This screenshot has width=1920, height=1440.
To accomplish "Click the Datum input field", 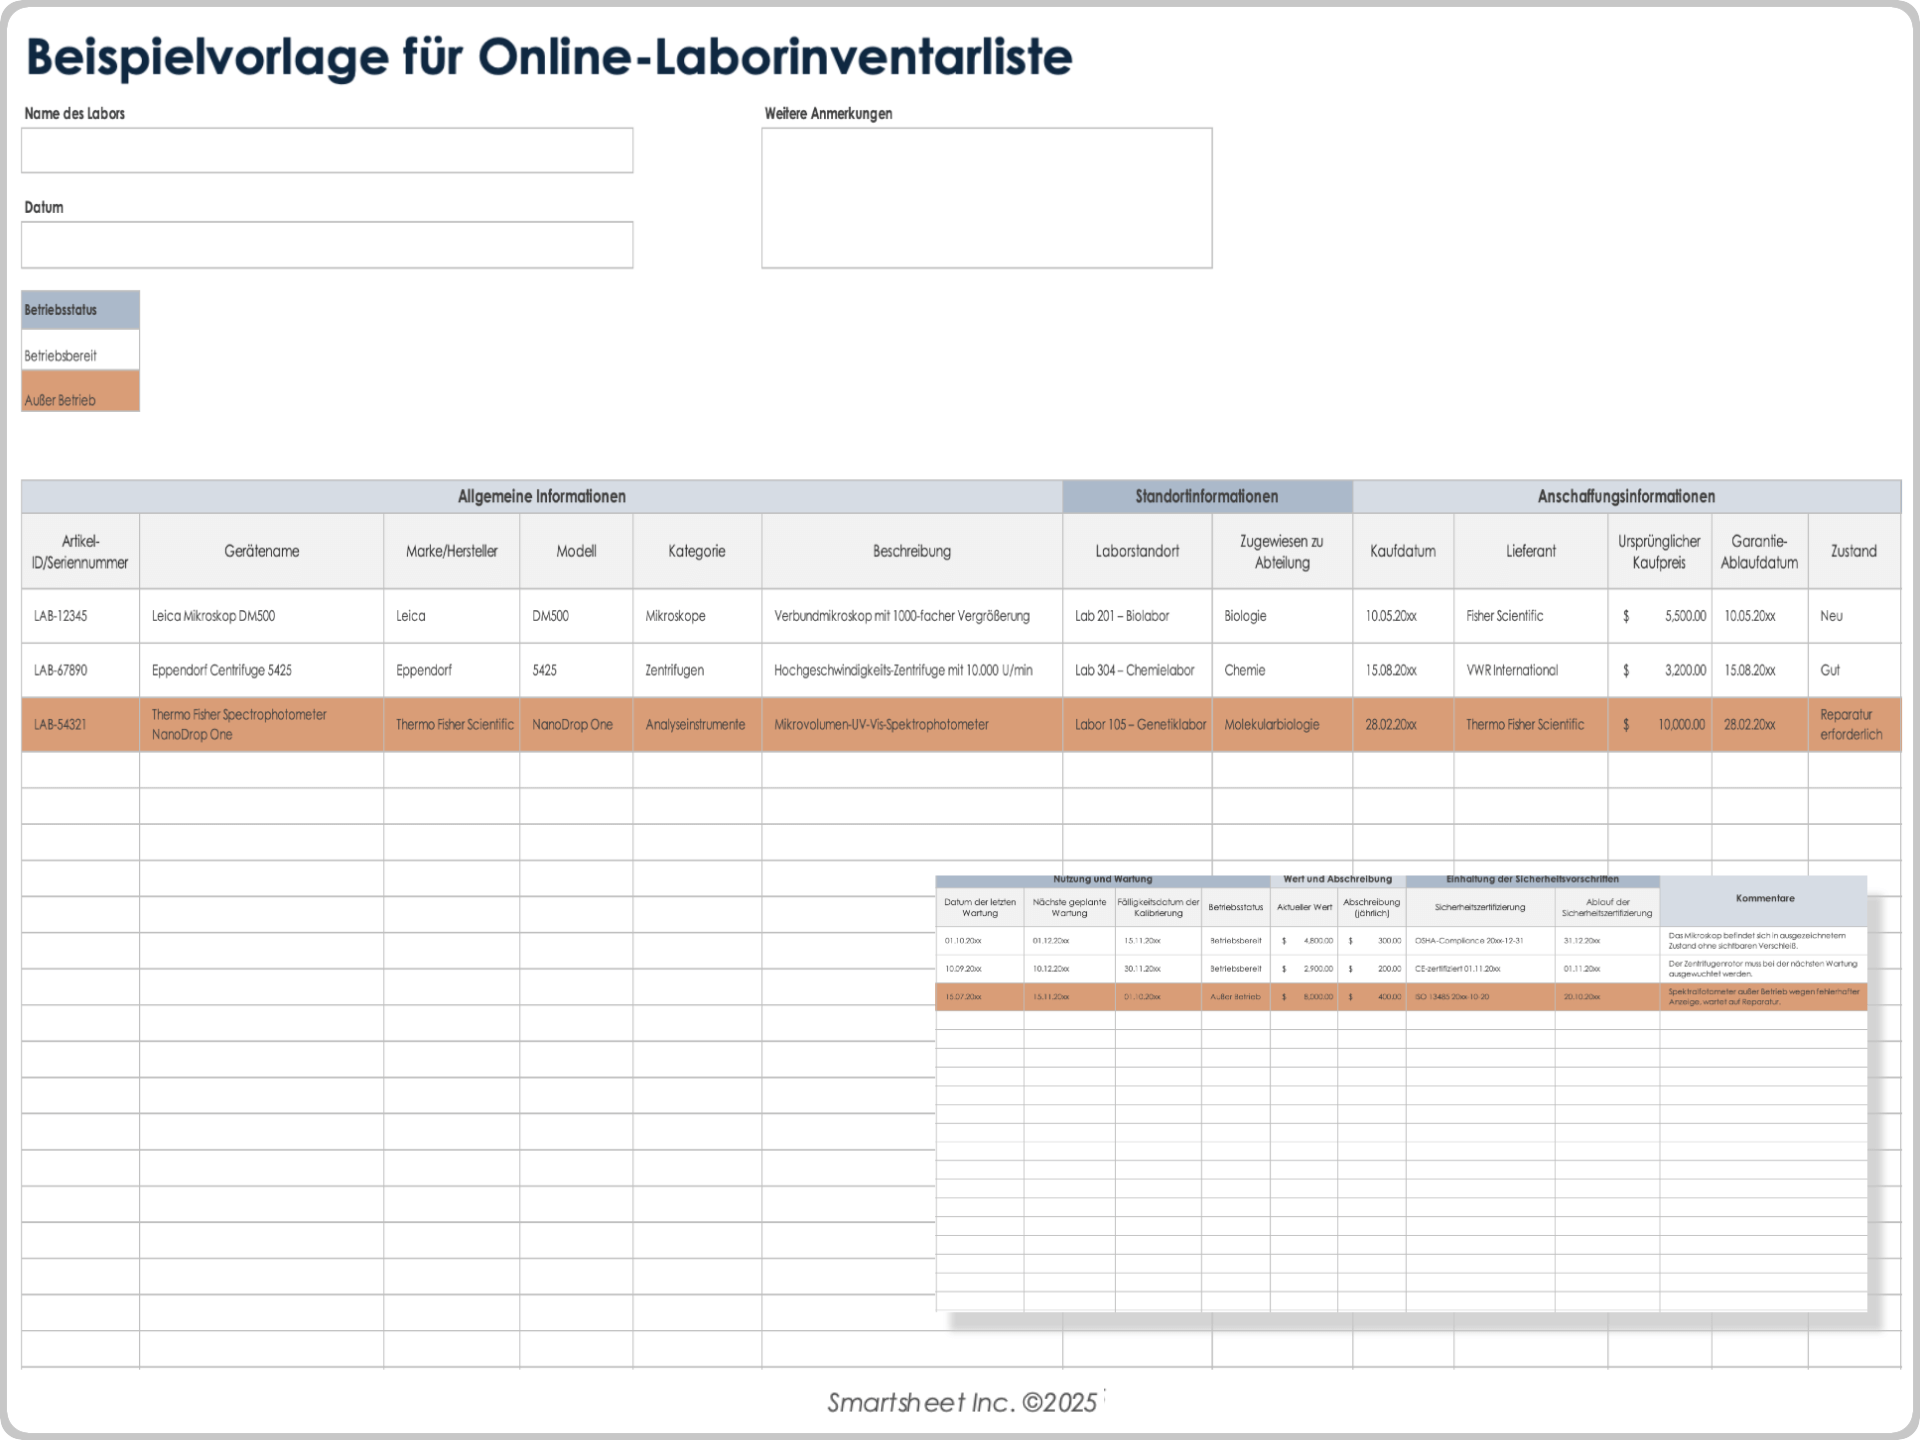I will [x=327, y=245].
